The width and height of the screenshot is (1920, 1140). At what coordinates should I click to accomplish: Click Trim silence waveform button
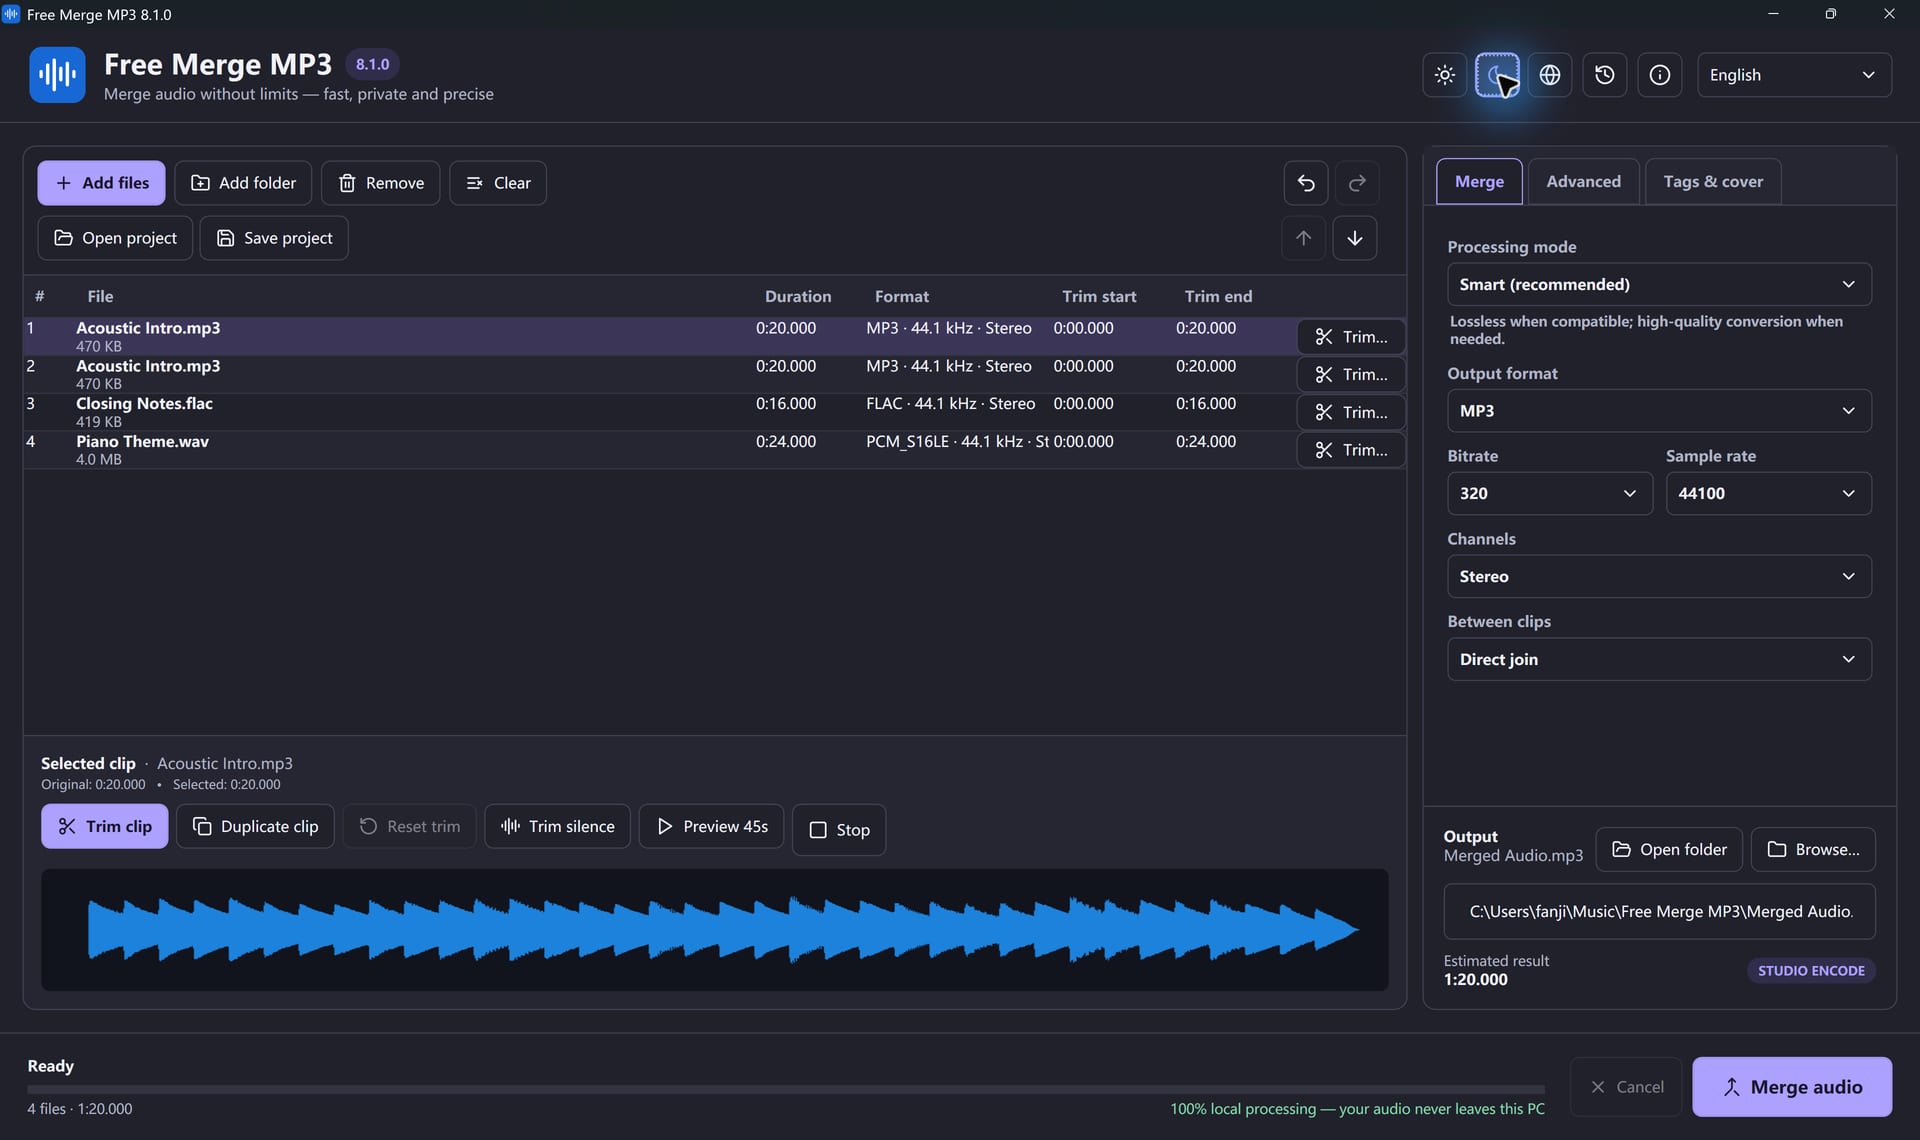[558, 826]
